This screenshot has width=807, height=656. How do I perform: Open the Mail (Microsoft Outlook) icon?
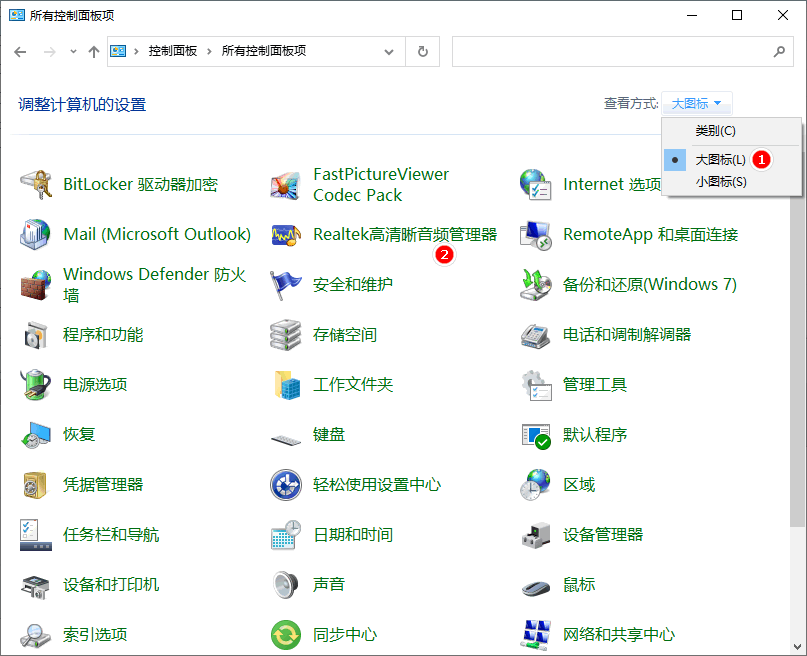point(36,235)
